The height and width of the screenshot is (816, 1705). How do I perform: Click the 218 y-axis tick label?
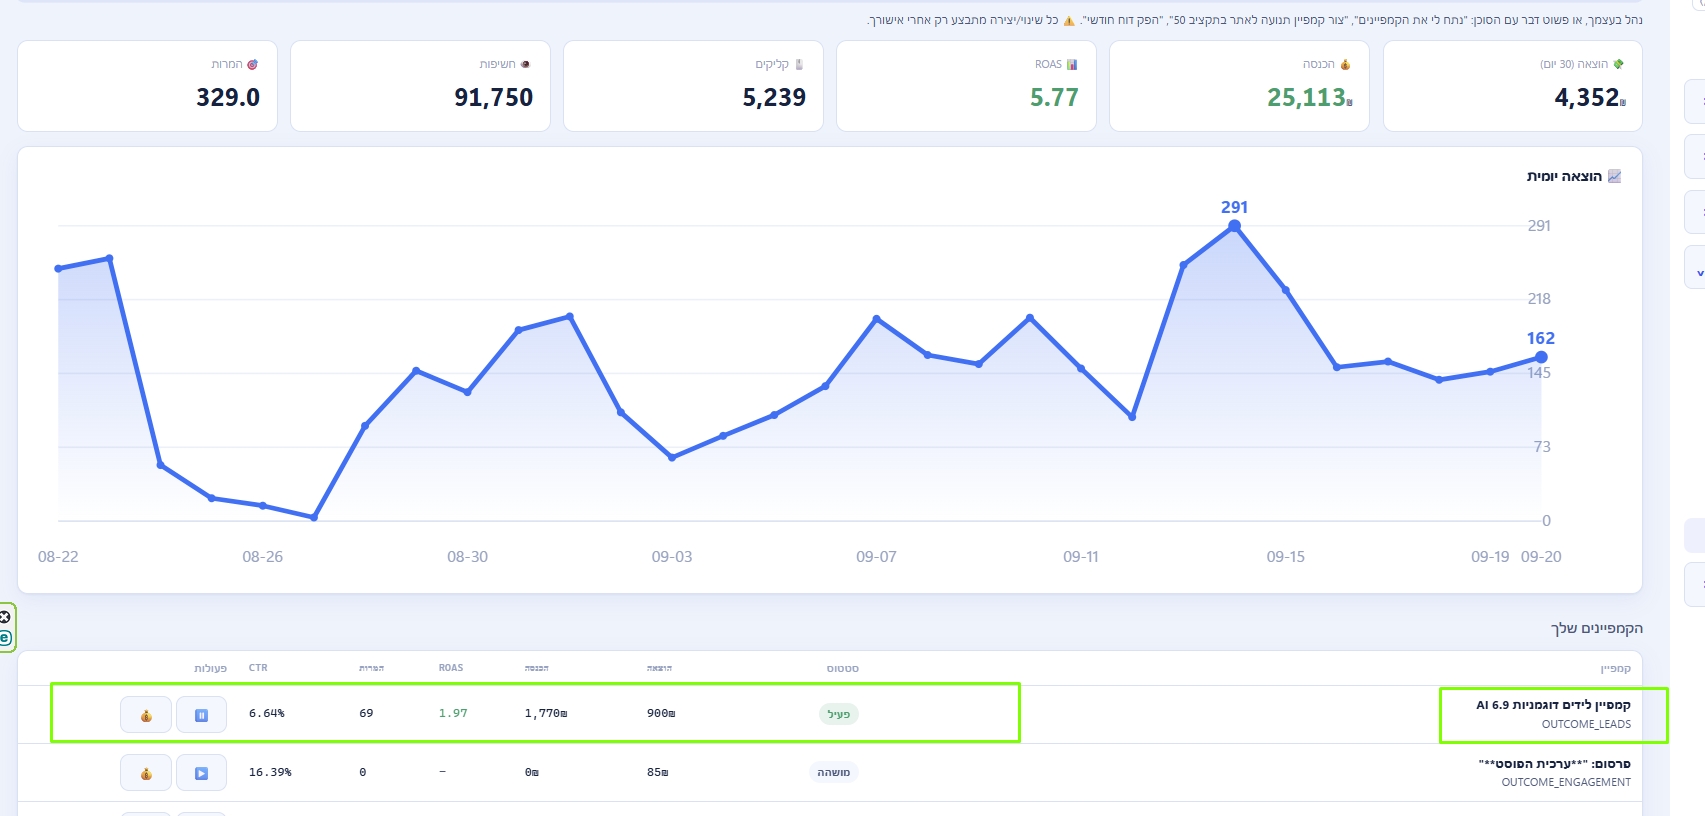tap(1539, 299)
